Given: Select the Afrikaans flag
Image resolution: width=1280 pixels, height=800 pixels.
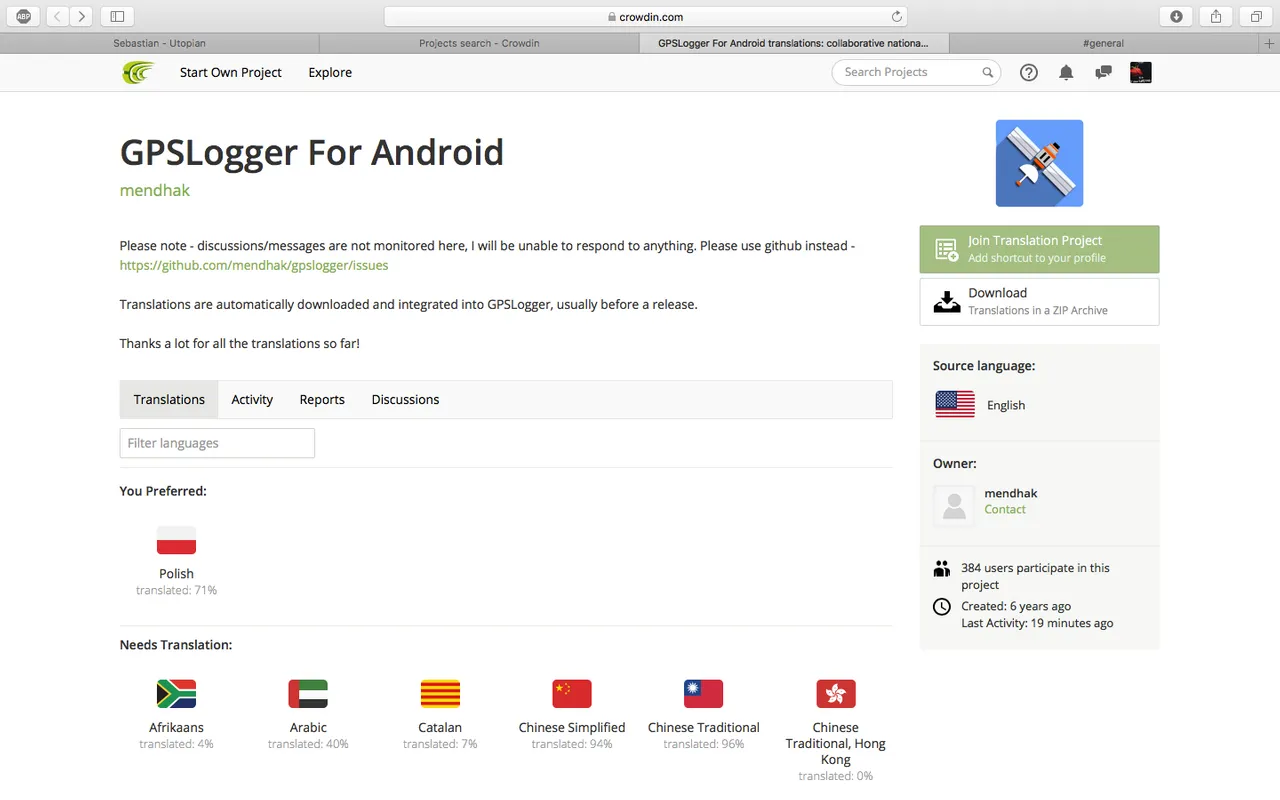Looking at the screenshot, I should [x=176, y=694].
